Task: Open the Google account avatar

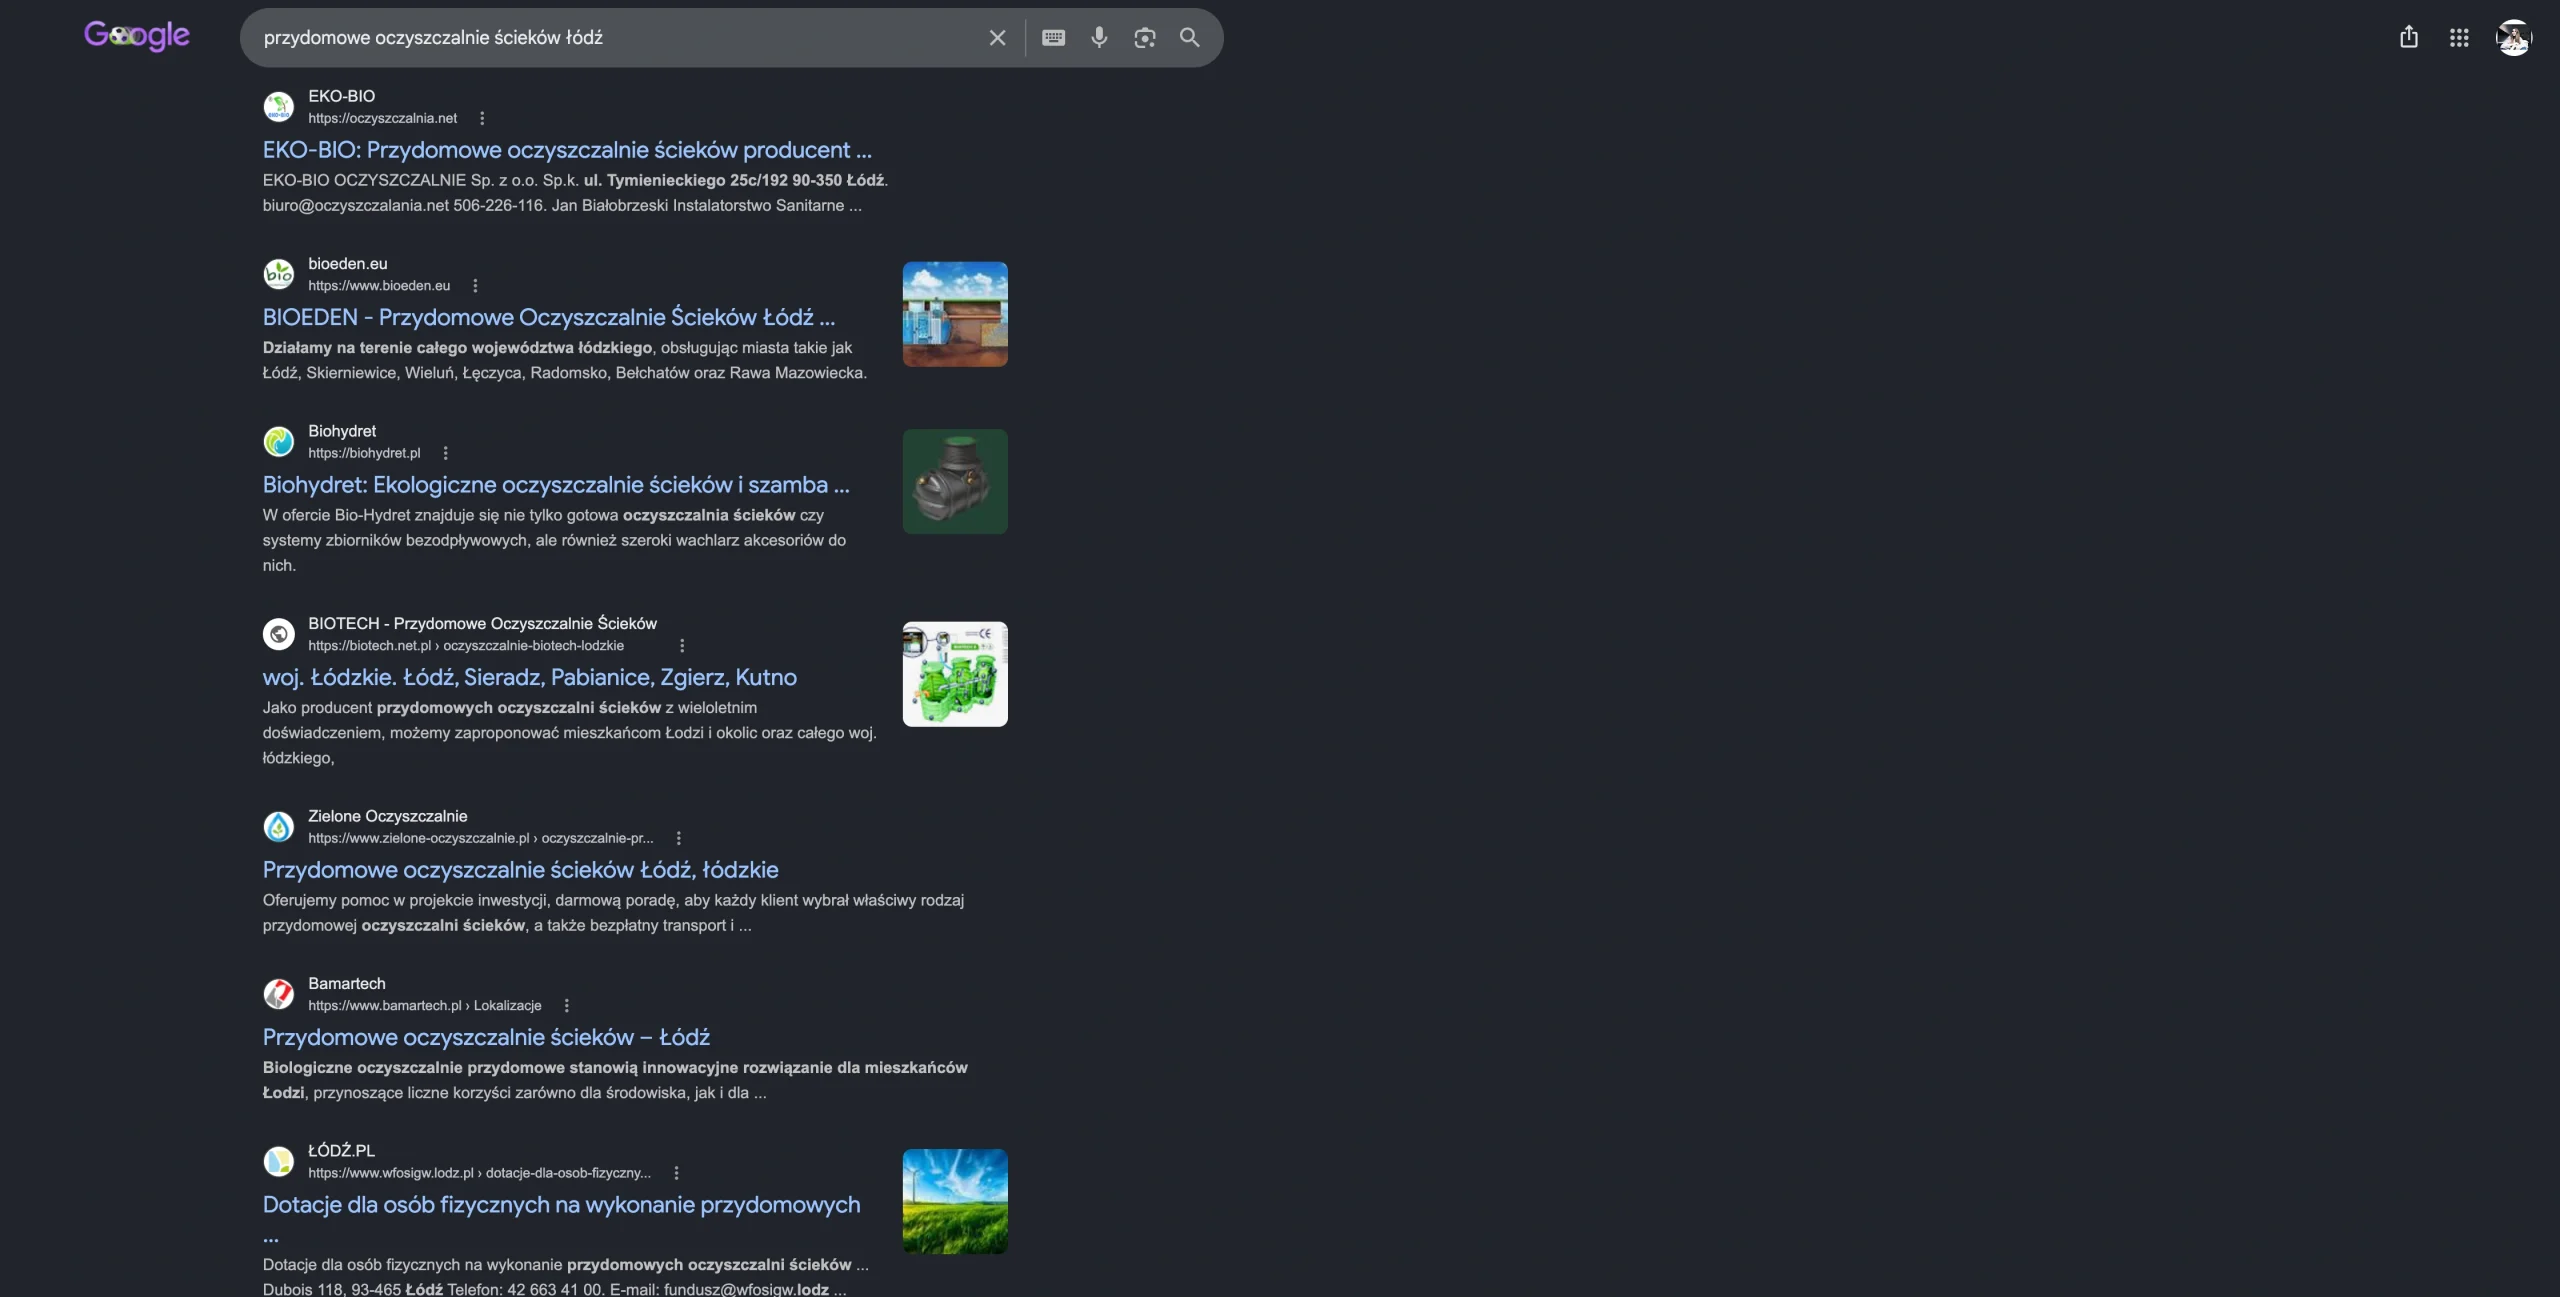Action: point(2514,38)
